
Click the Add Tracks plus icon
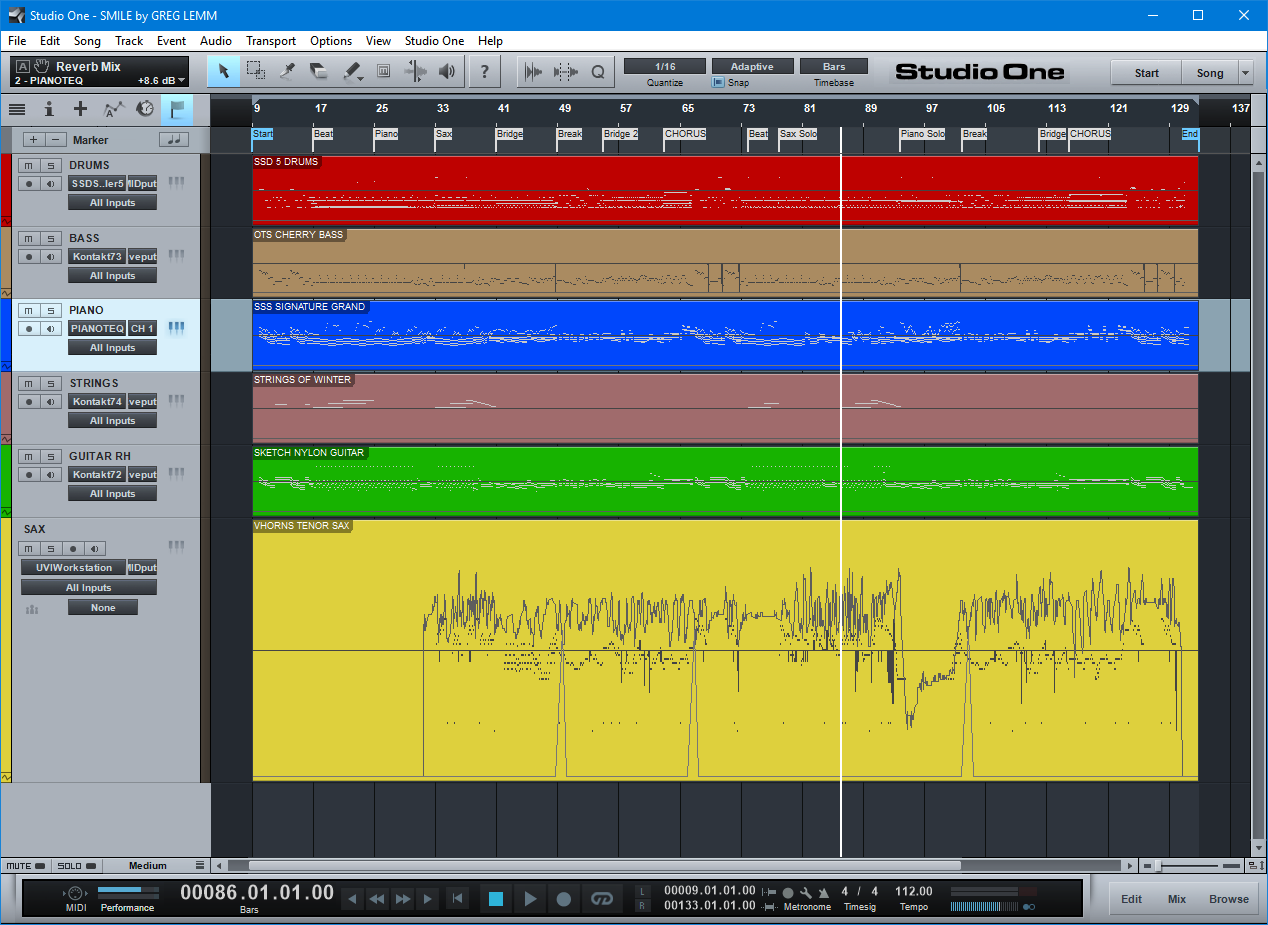click(81, 109)
